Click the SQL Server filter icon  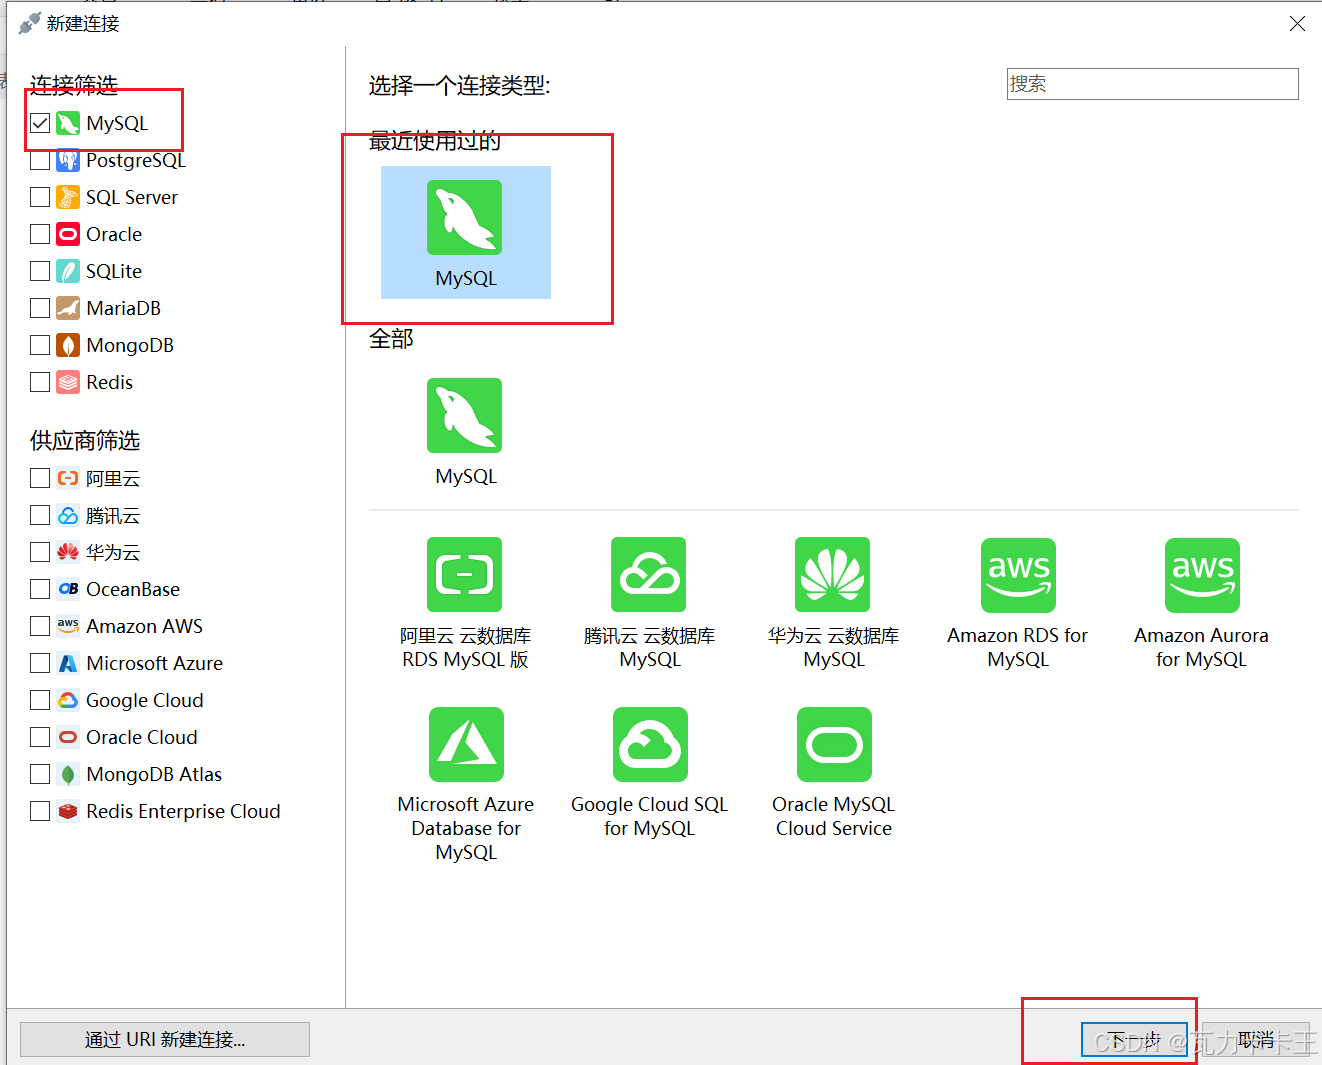pyautogui.click(x=68, y=197)
